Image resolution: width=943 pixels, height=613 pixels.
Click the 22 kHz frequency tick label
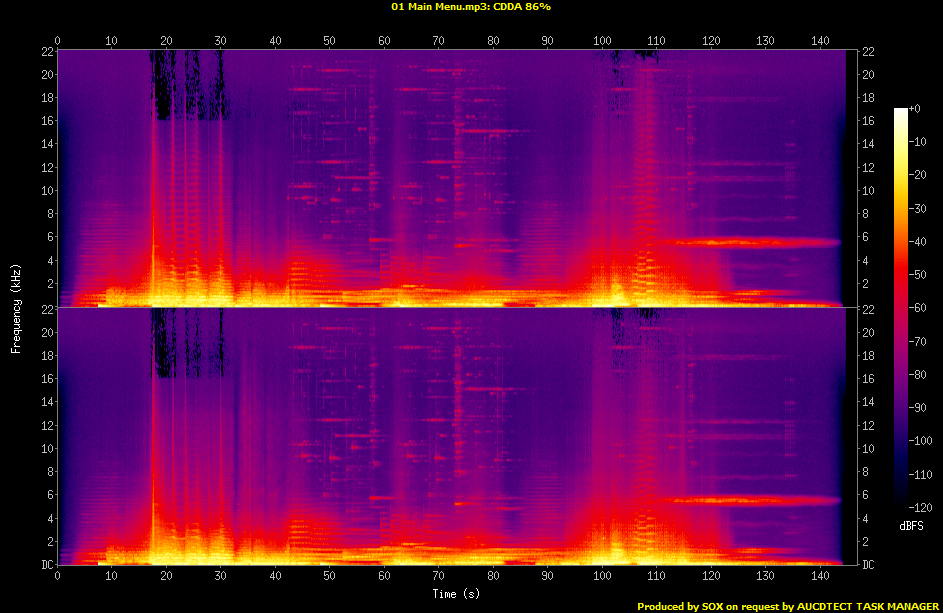pyautogui.click(x=46, y=52)
